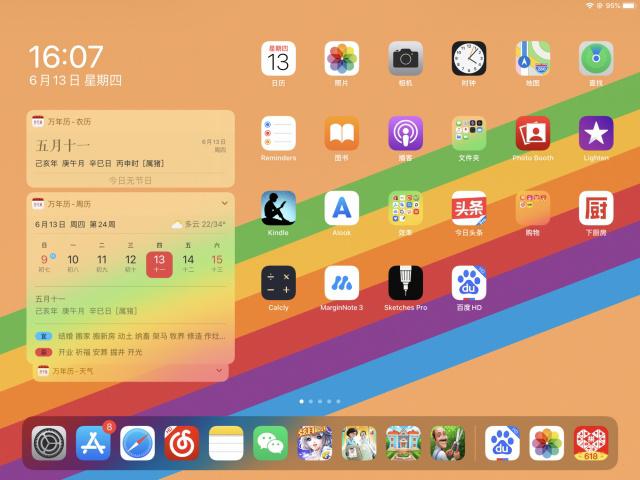Tap the lunar date 五月十一 heading
The width and height of the screenshot is (640, 480).
point(62,145)
